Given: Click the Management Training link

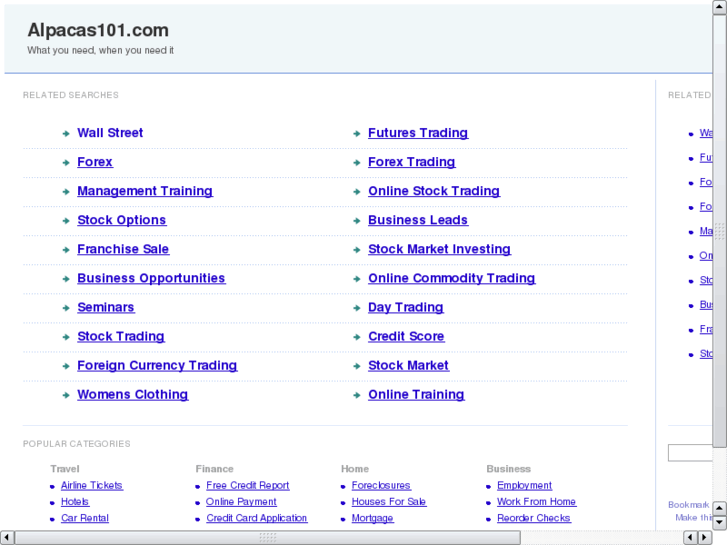Looking at the screenshot, I should pos(145,191).
